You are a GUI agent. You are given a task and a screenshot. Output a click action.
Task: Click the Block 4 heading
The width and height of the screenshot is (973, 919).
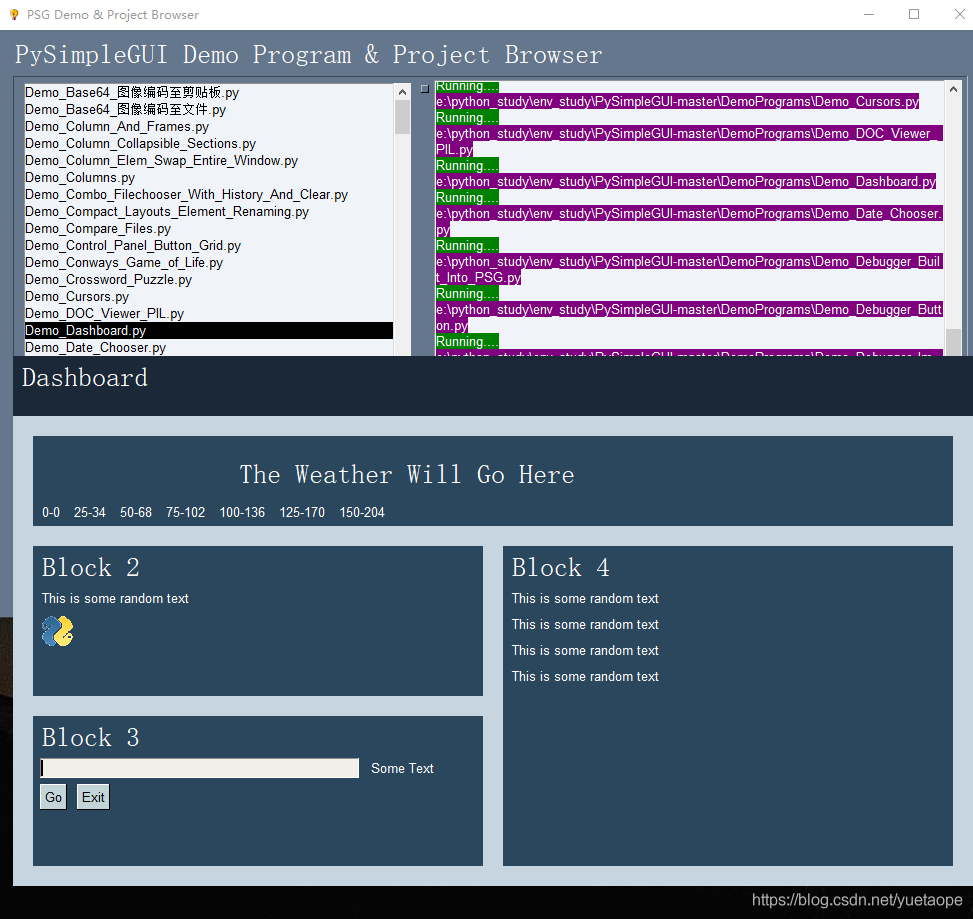[561, 568]
